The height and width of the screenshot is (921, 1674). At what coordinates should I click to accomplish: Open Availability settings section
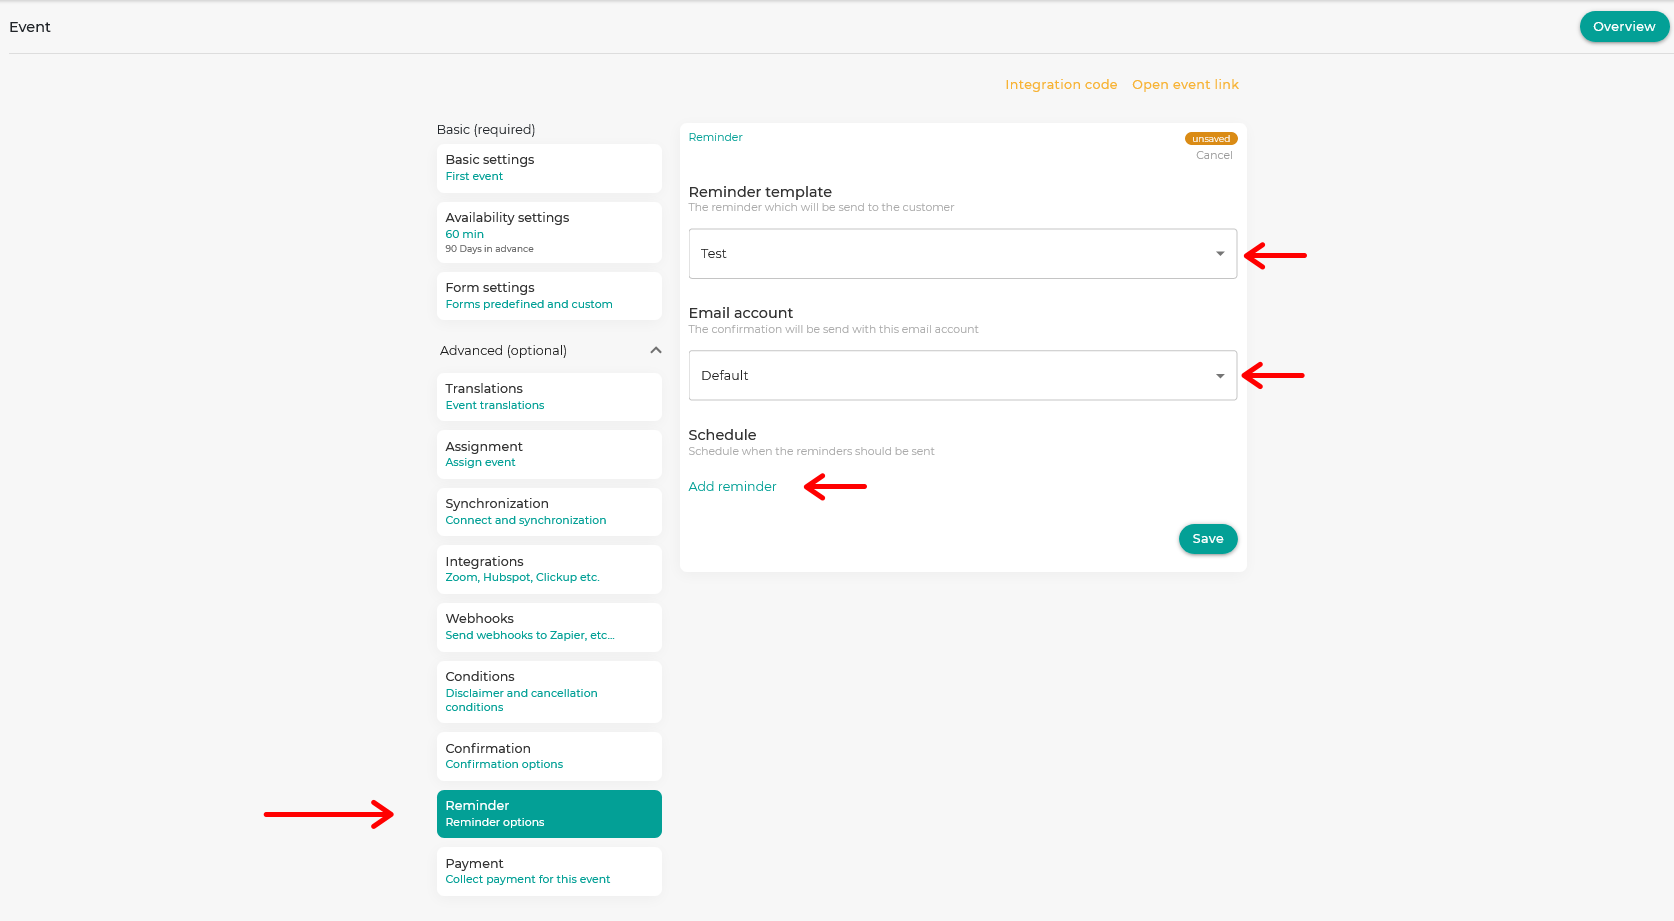pos(549,232)
